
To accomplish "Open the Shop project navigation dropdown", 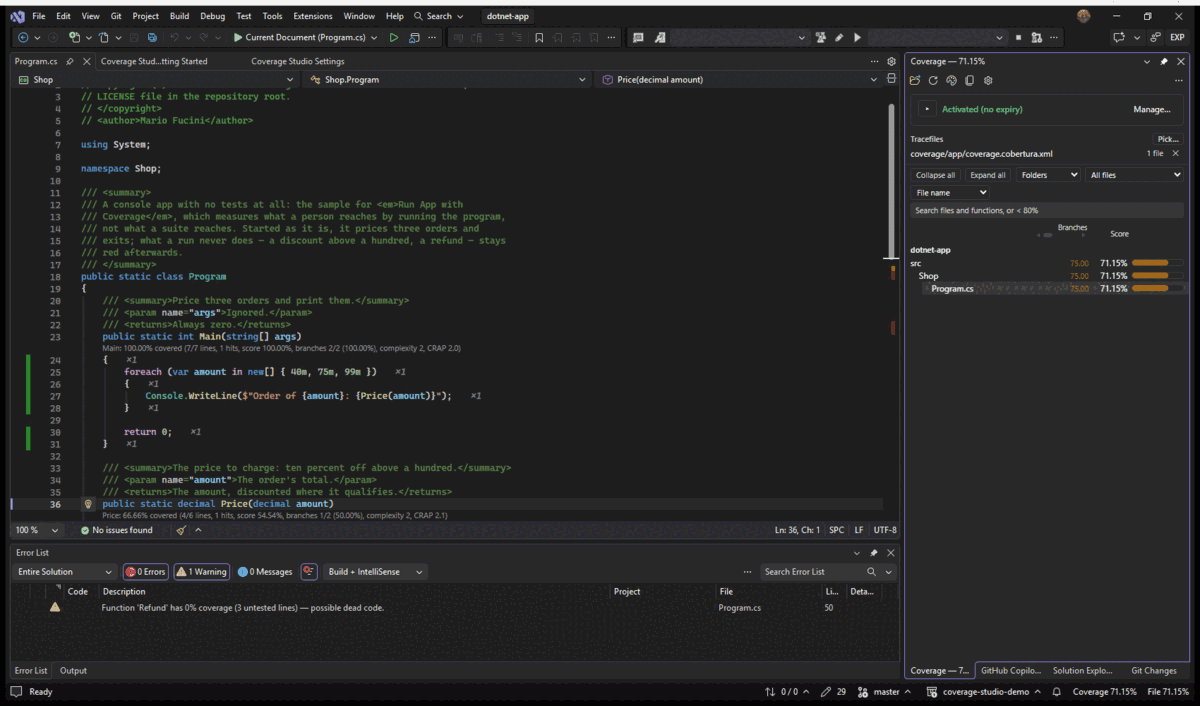I will click(156, 79).
